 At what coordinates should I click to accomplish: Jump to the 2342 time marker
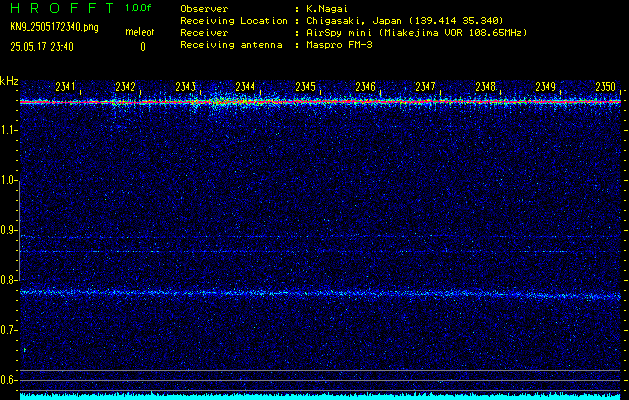125,87
